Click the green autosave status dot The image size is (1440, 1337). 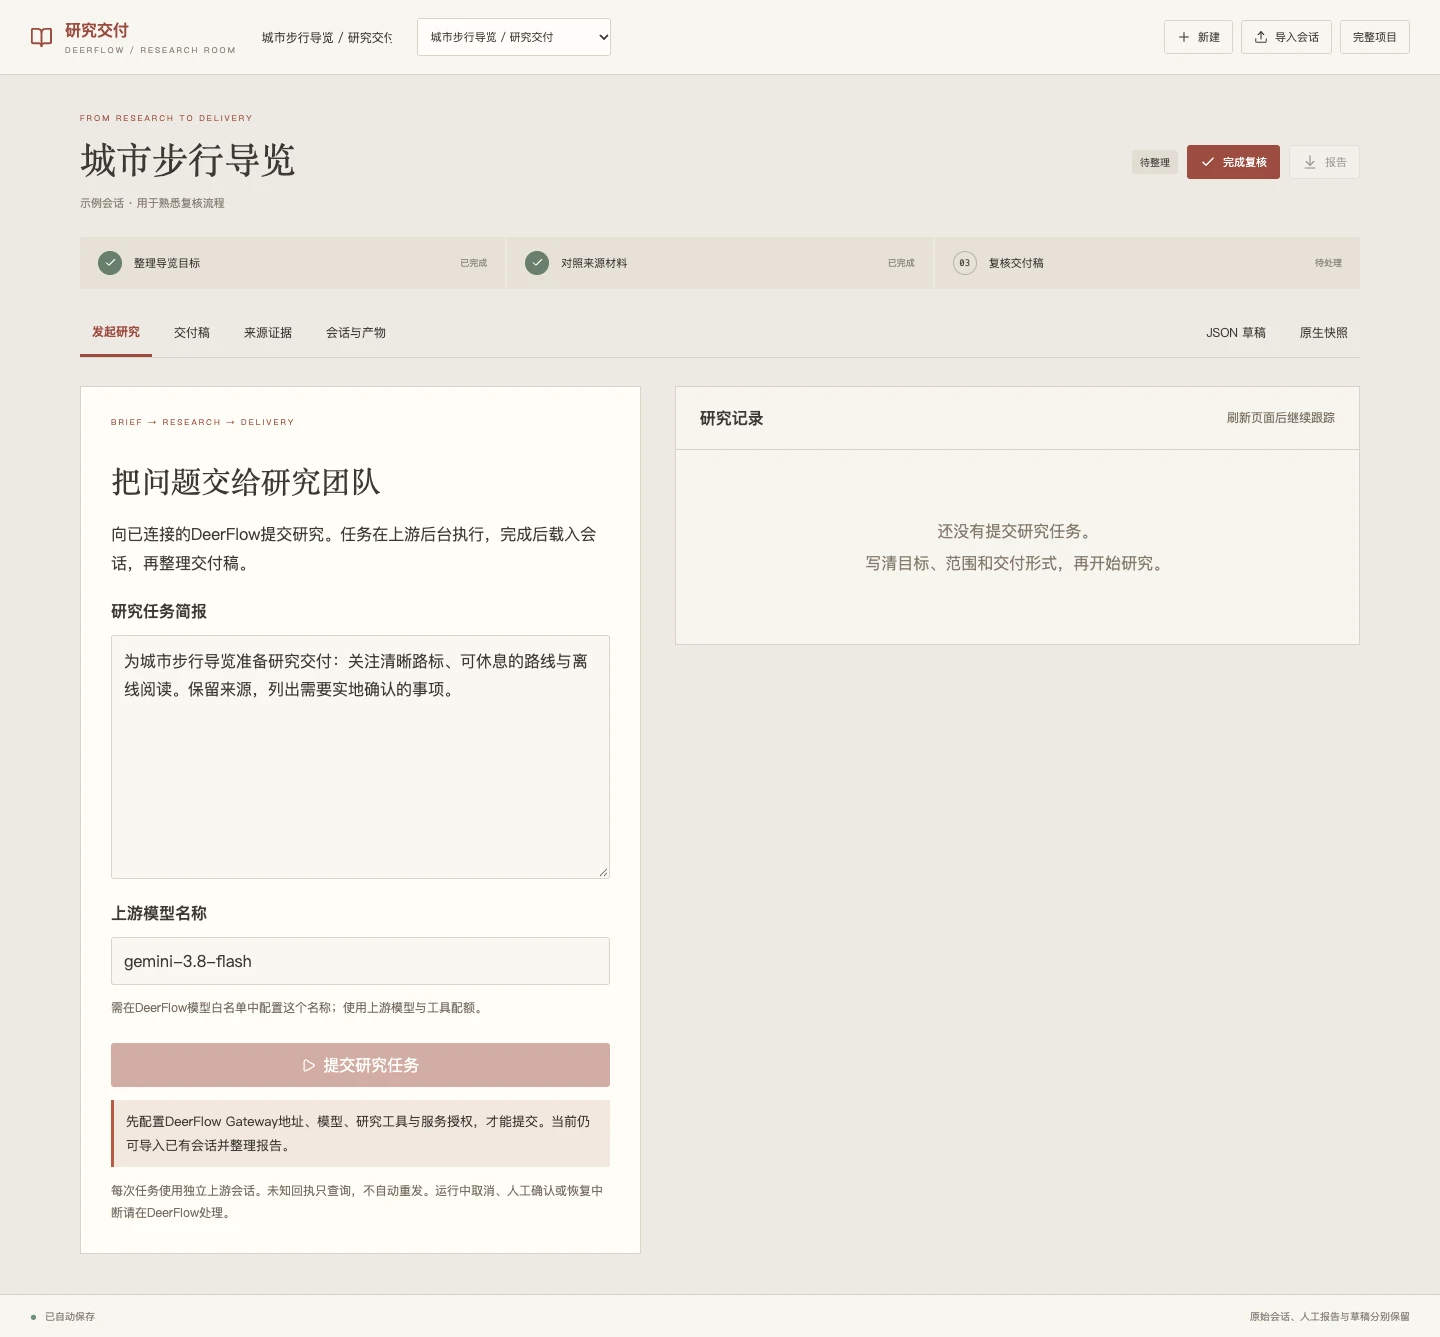tap(33, 1317)
